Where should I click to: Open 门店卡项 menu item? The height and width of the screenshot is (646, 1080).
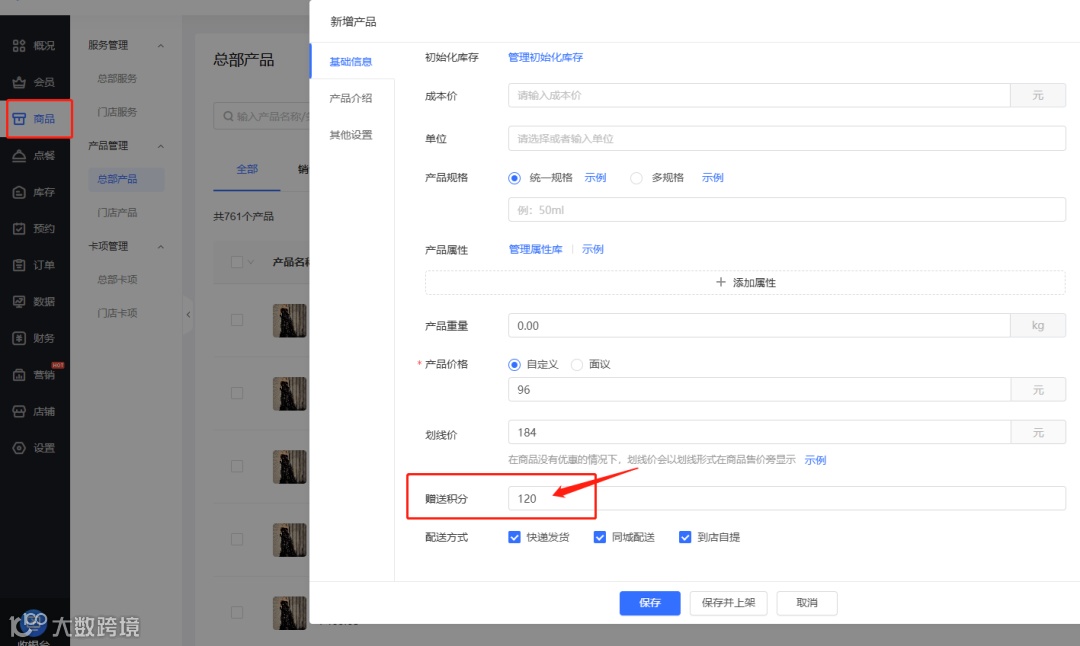(x=117, y=313)
